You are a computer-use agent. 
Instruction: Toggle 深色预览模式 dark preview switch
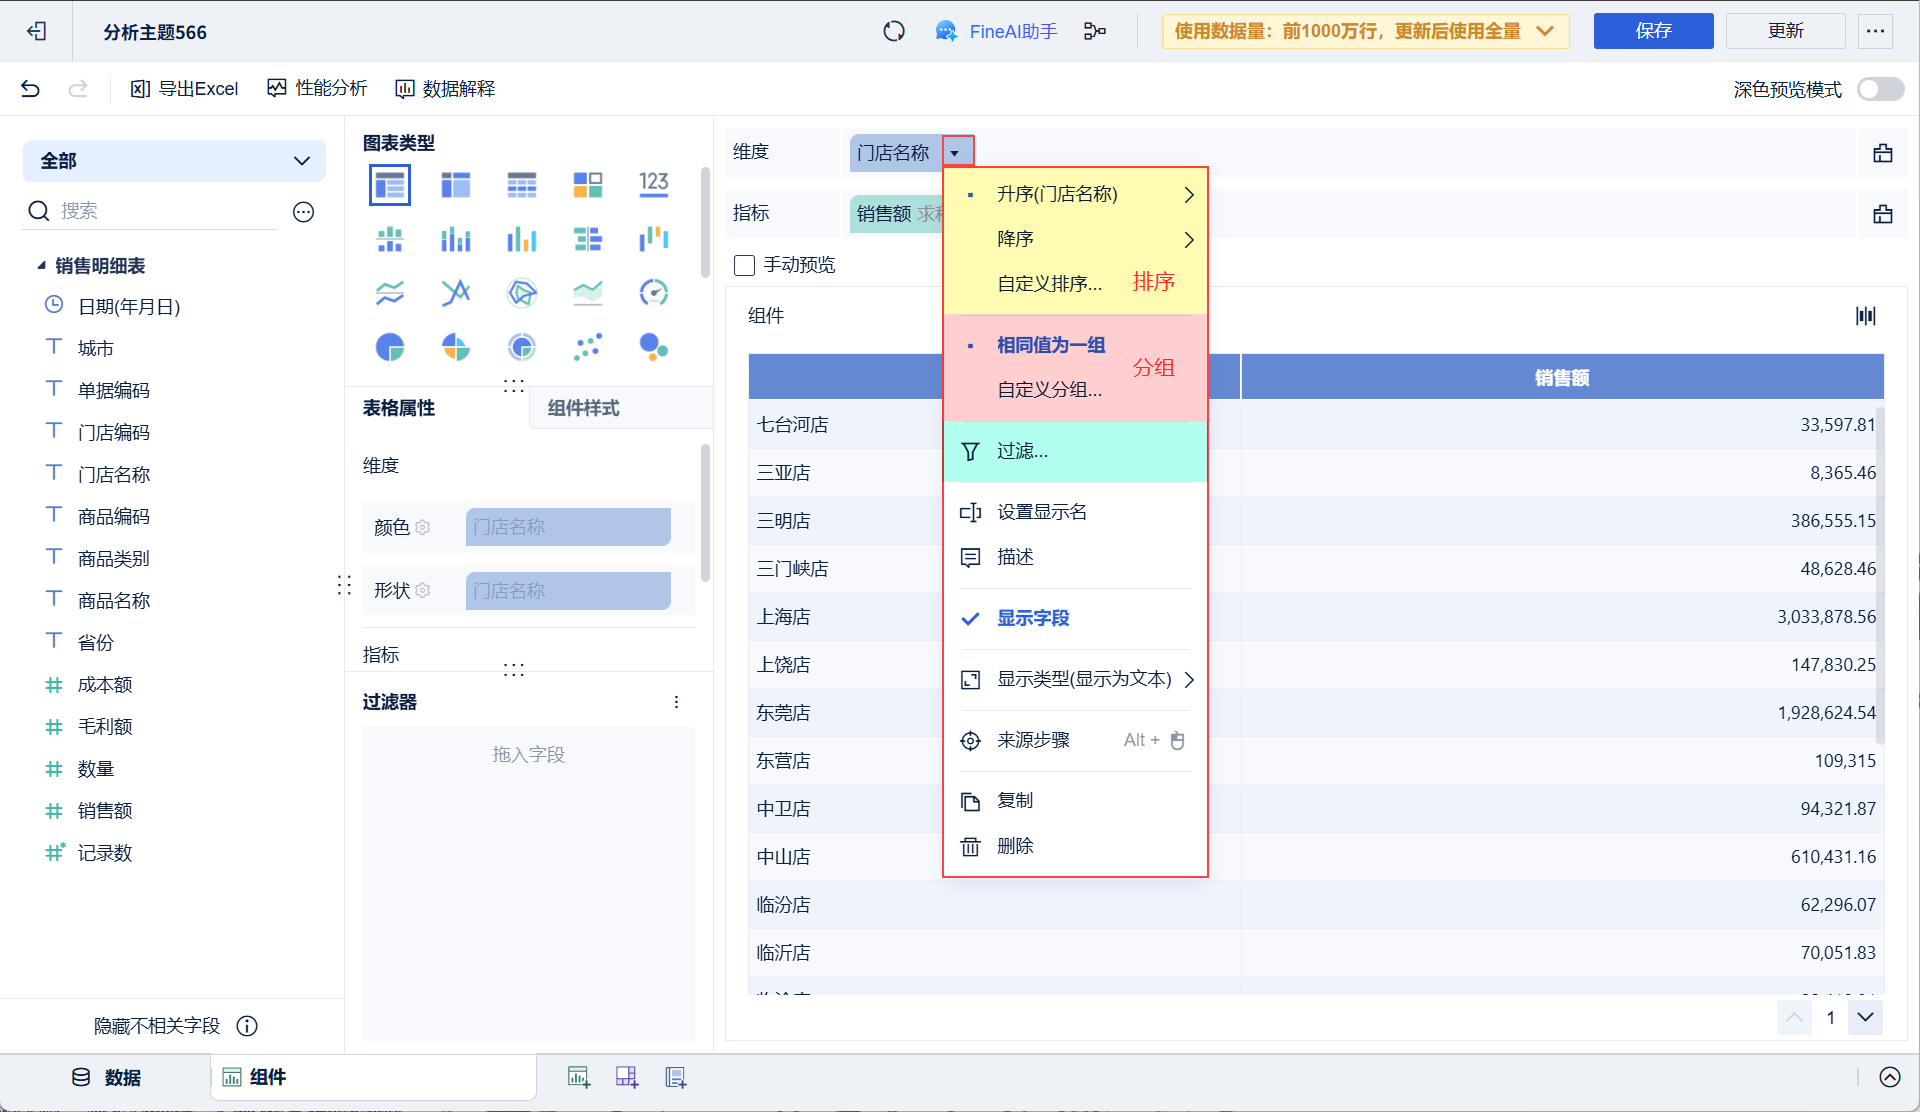(1880, 89)
